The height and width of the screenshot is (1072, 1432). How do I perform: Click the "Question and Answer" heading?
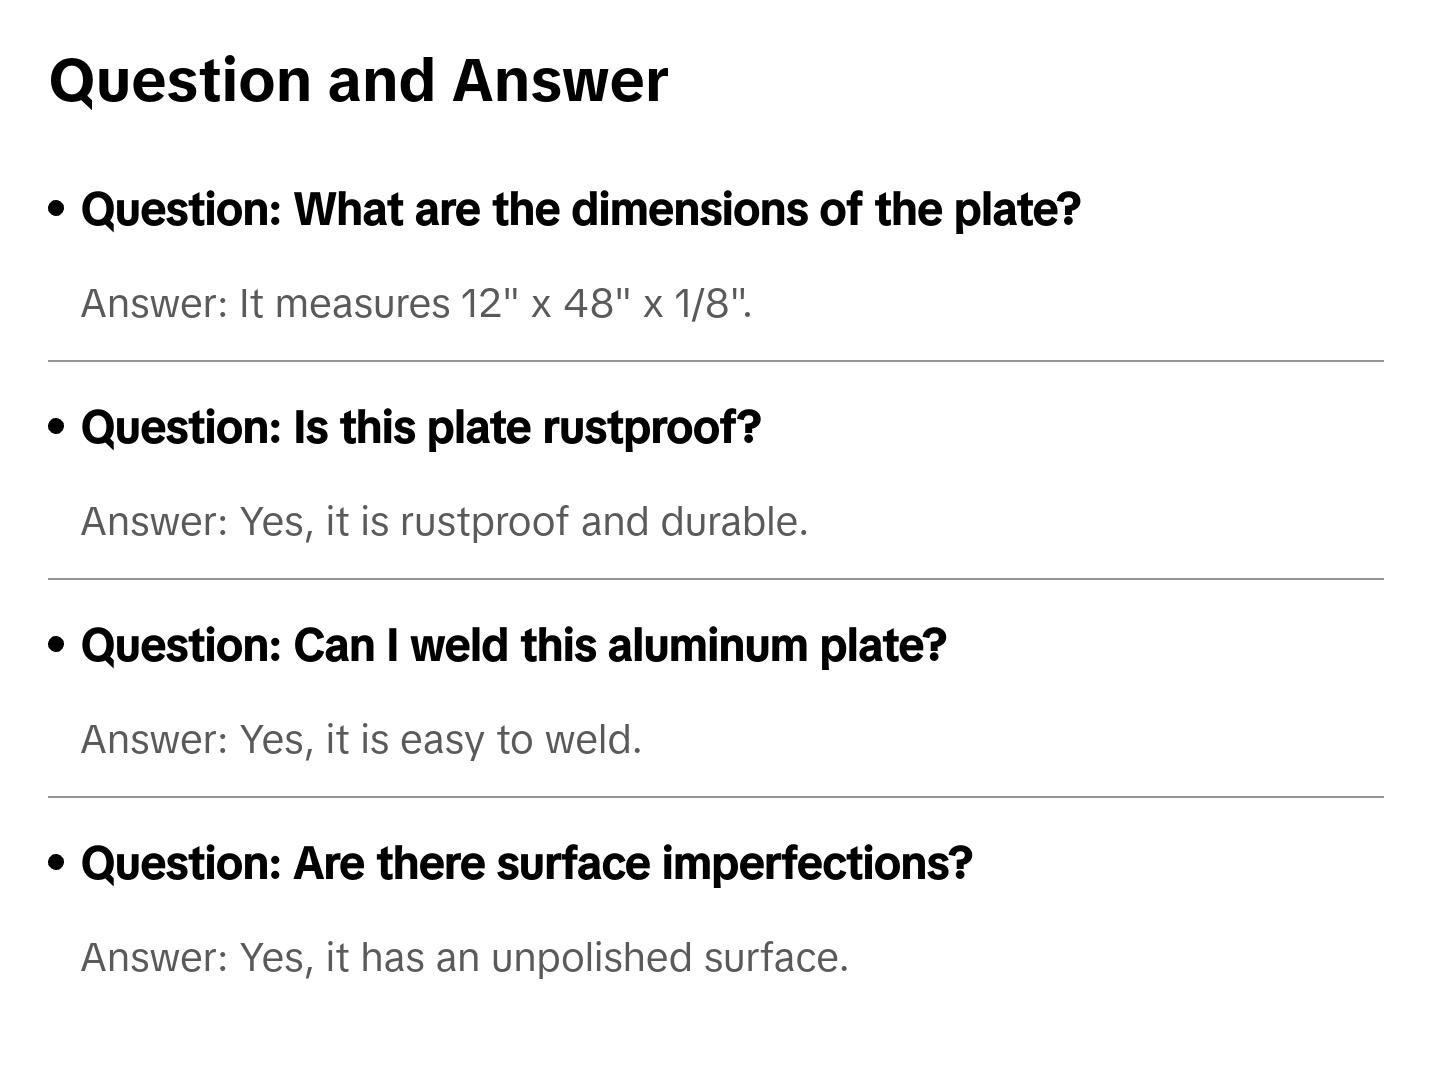coord(358,81)
